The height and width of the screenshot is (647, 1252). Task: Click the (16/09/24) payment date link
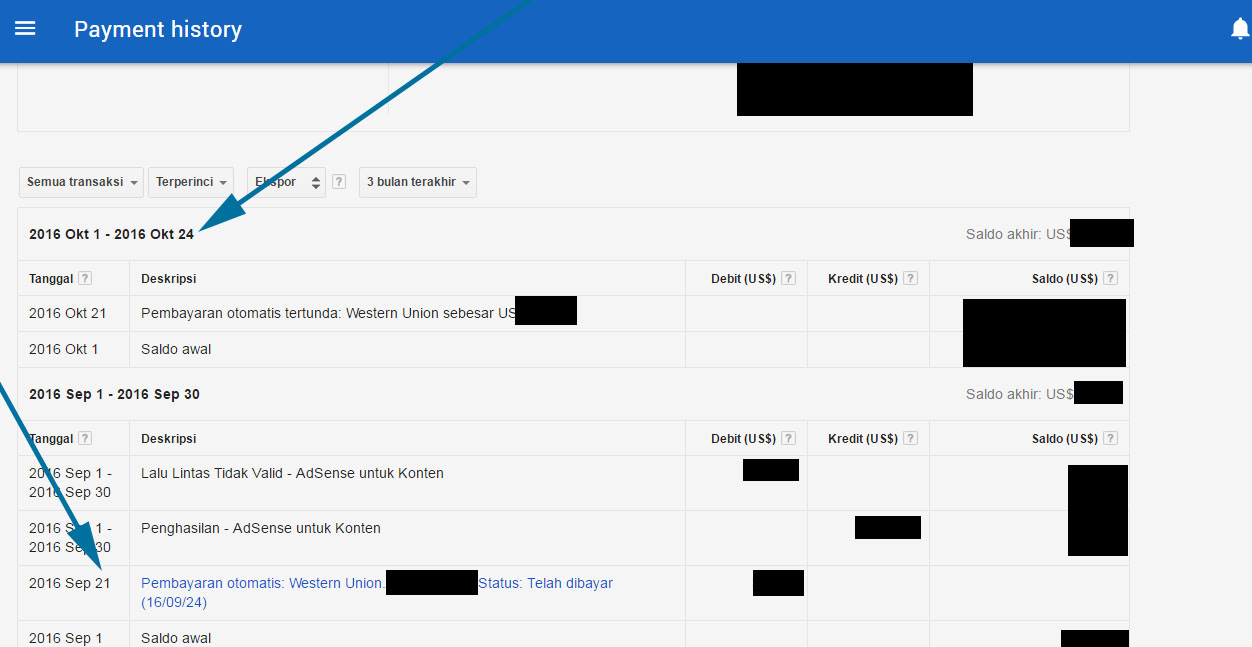tap(175, 603)
